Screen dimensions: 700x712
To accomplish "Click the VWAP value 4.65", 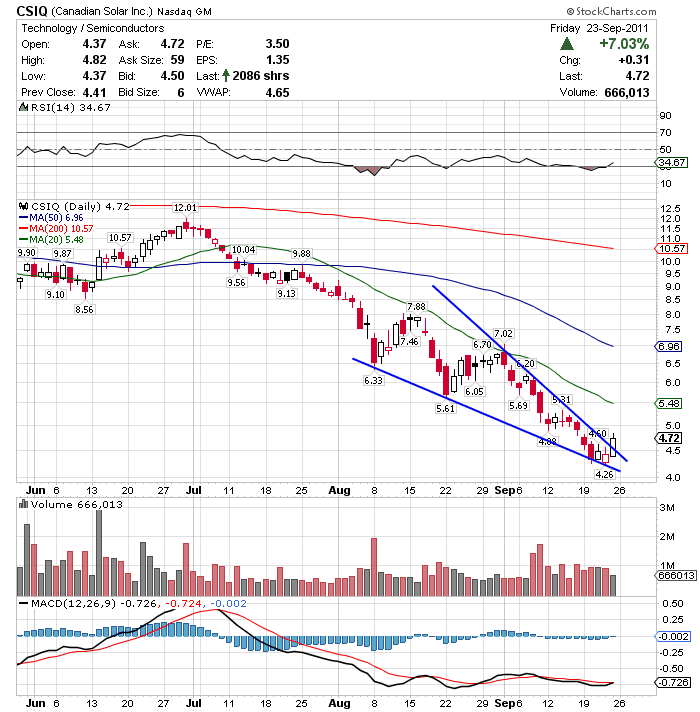I will 277,92.
